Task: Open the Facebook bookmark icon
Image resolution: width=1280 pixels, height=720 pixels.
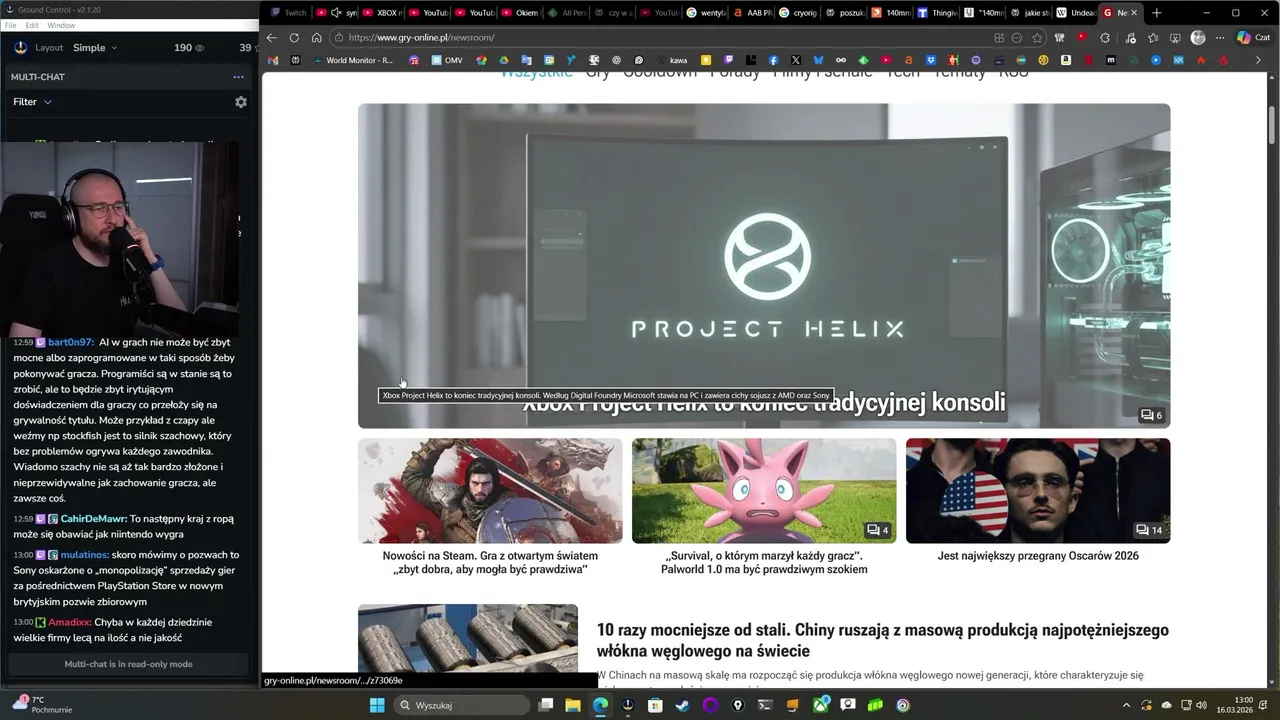Action: (773, 60)
